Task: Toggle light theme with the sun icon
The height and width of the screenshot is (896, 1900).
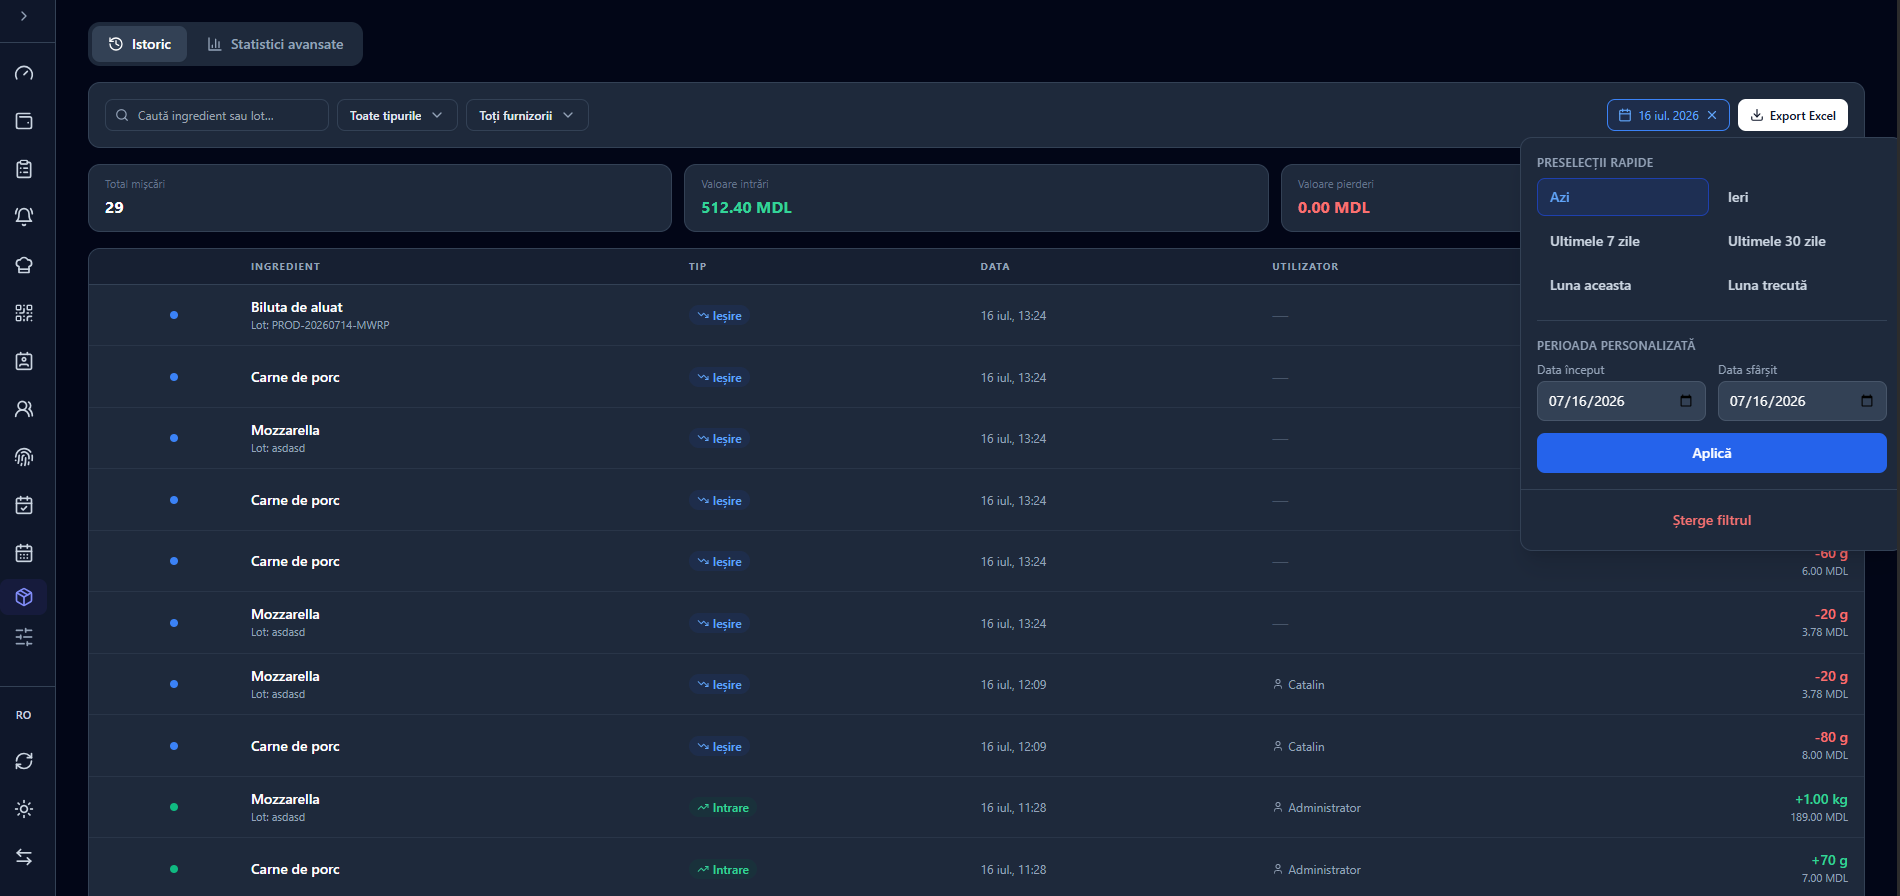Action: 24,809
